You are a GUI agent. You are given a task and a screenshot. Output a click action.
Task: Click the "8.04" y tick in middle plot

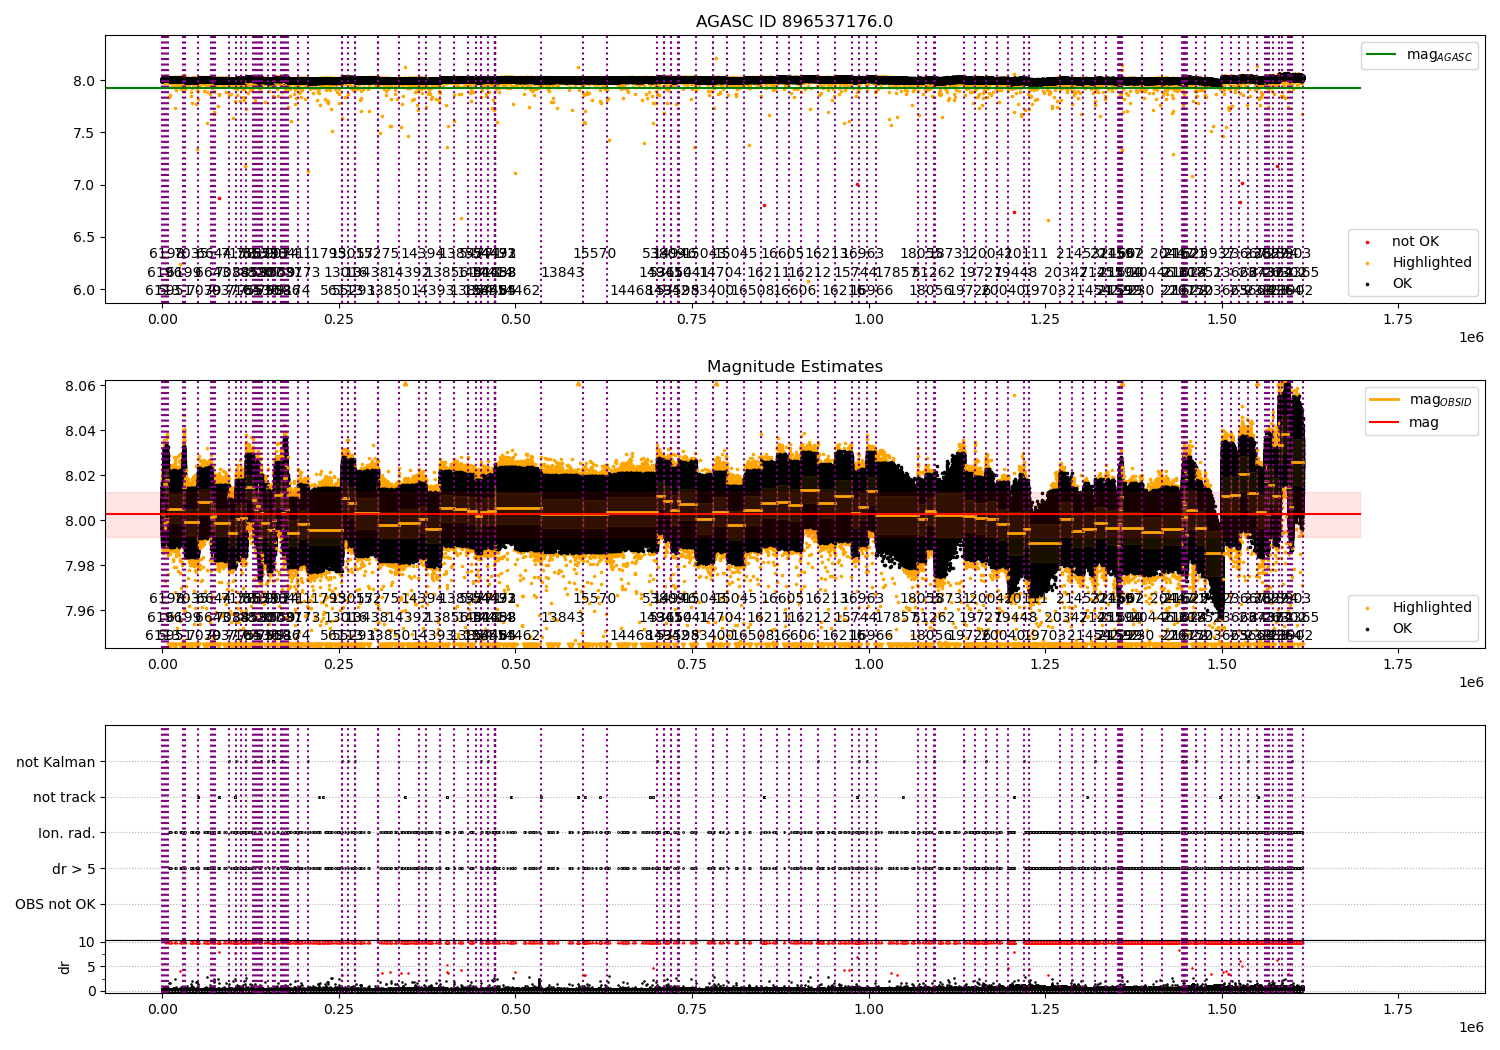tap(81, 431)
